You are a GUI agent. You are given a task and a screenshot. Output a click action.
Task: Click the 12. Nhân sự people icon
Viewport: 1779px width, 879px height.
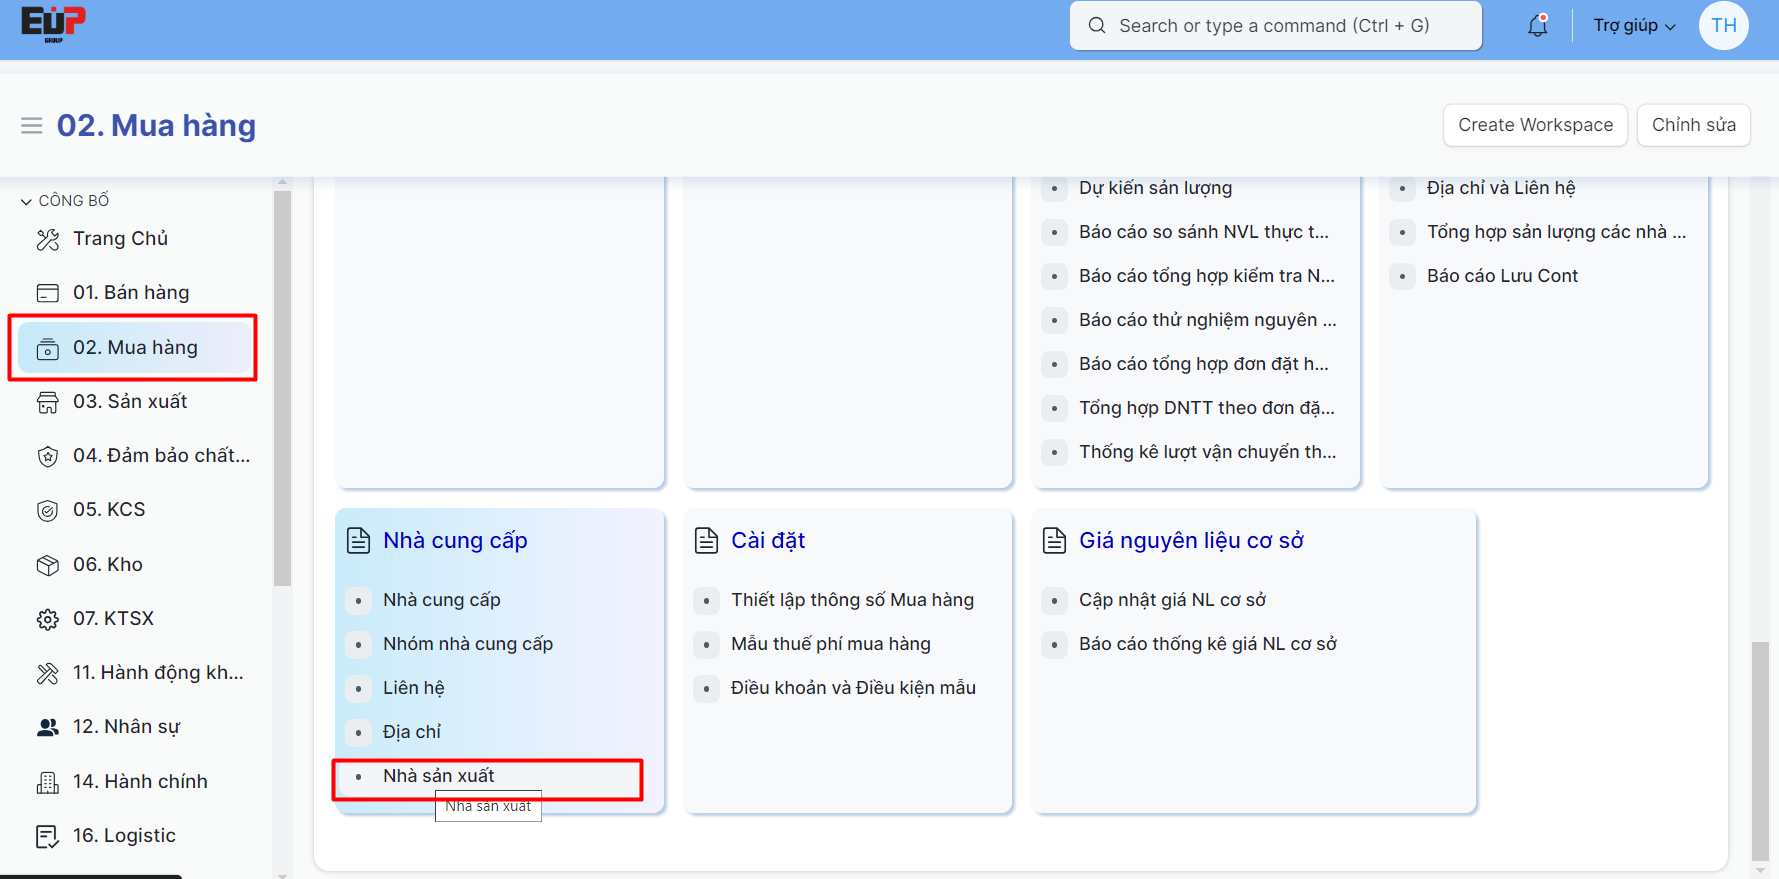47,727
